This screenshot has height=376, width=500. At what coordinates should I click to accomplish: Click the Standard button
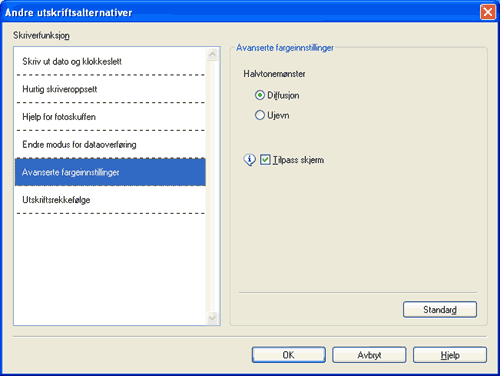tap(440, 310)
